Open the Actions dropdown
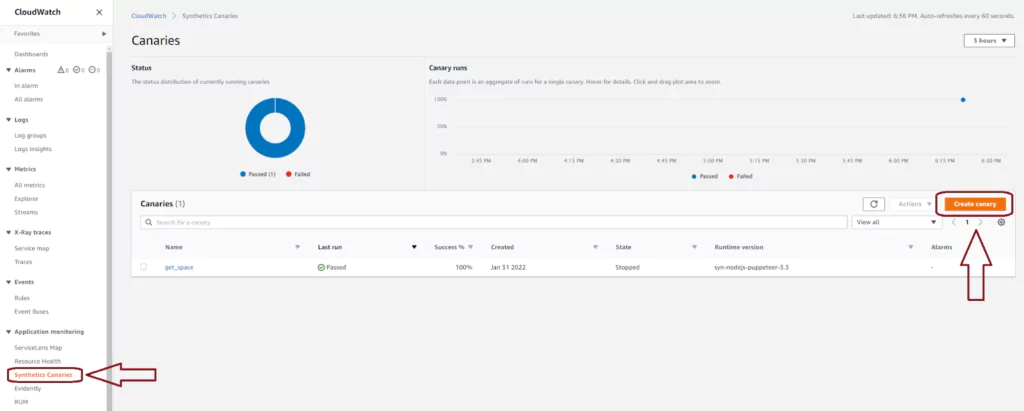 coord(914,205)
